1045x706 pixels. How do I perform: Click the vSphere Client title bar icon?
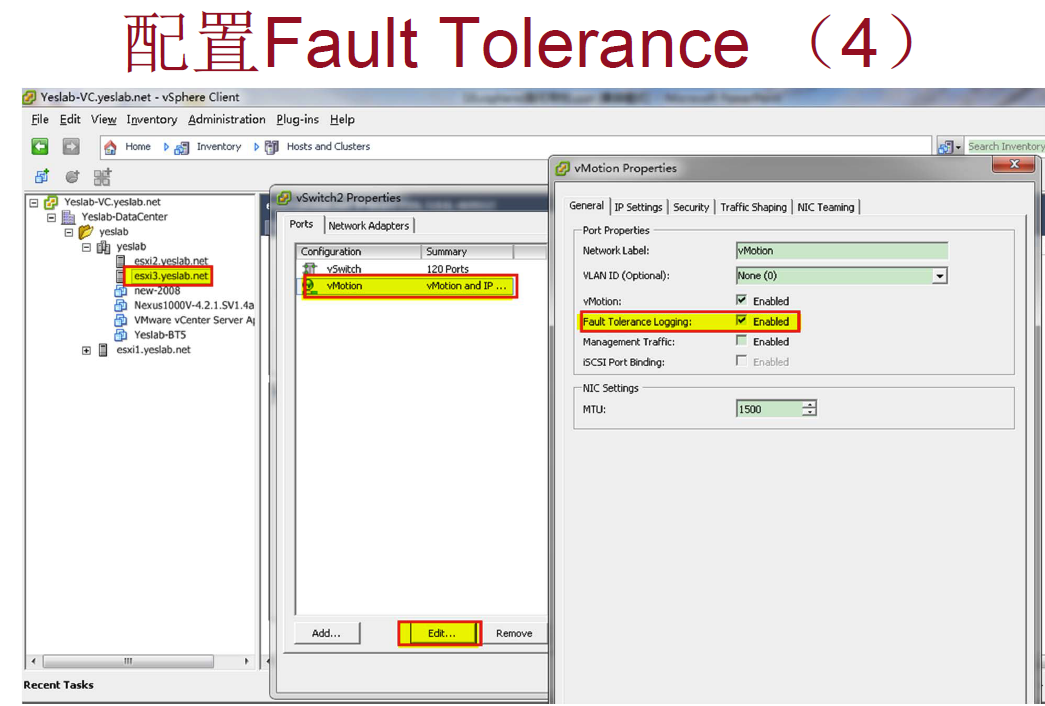point(29,97)
